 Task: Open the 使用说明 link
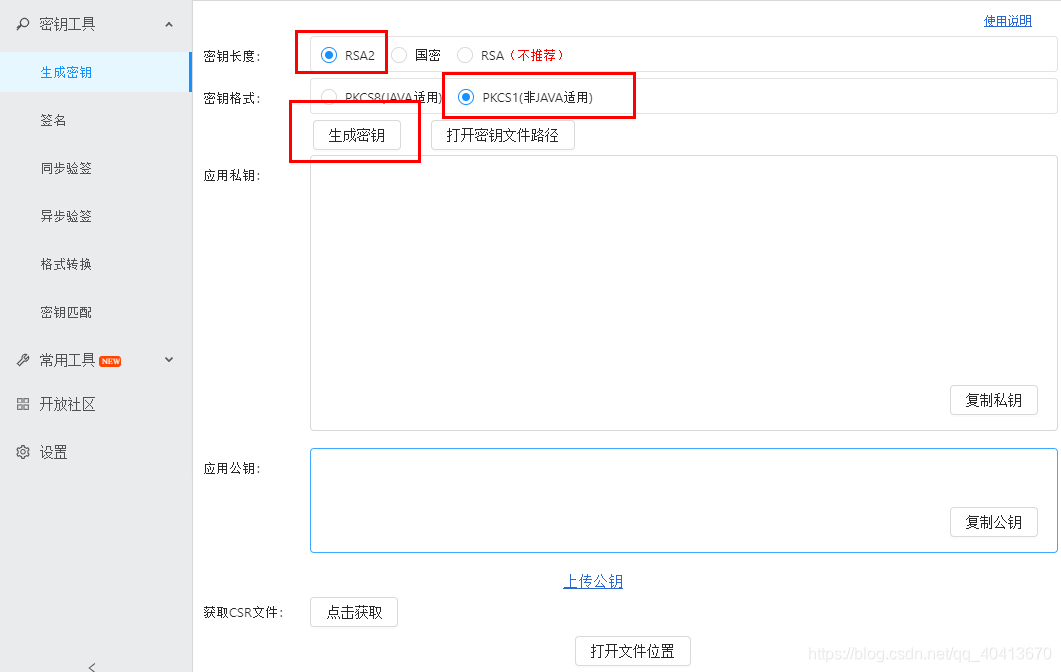pyautogui.click(x=1008, y=21)
